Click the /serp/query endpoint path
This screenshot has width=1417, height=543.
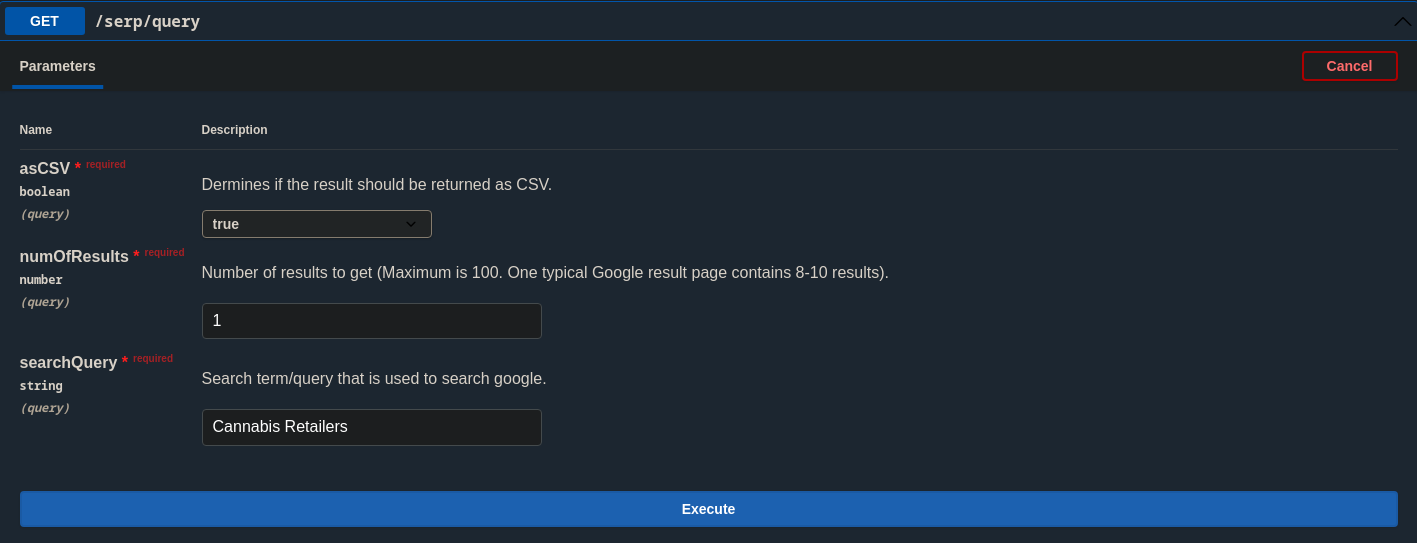click(147, 21)
